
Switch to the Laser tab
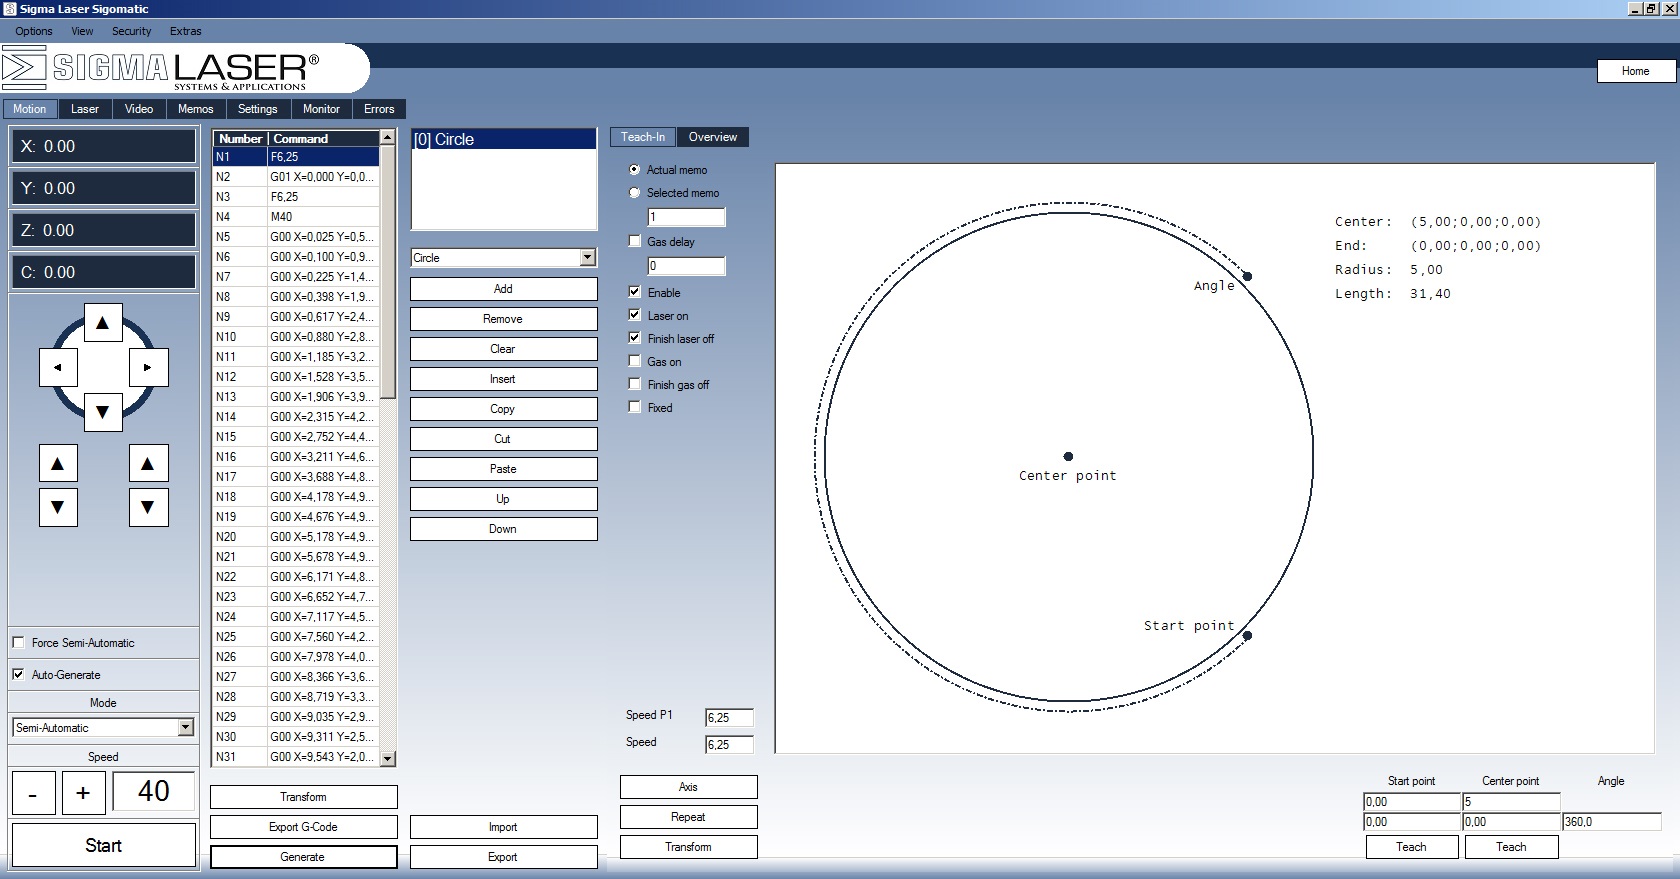(x=85, y=109)
